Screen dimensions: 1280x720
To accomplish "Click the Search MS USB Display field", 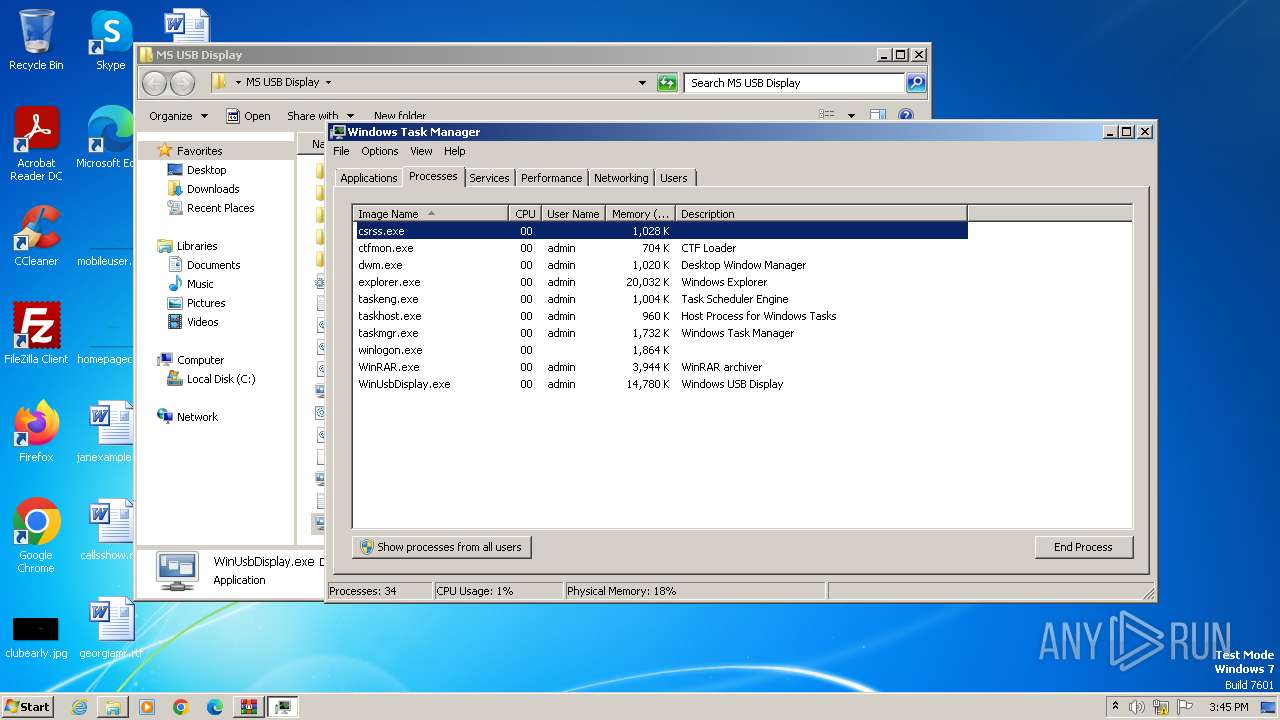I will [x=794, y=83].
